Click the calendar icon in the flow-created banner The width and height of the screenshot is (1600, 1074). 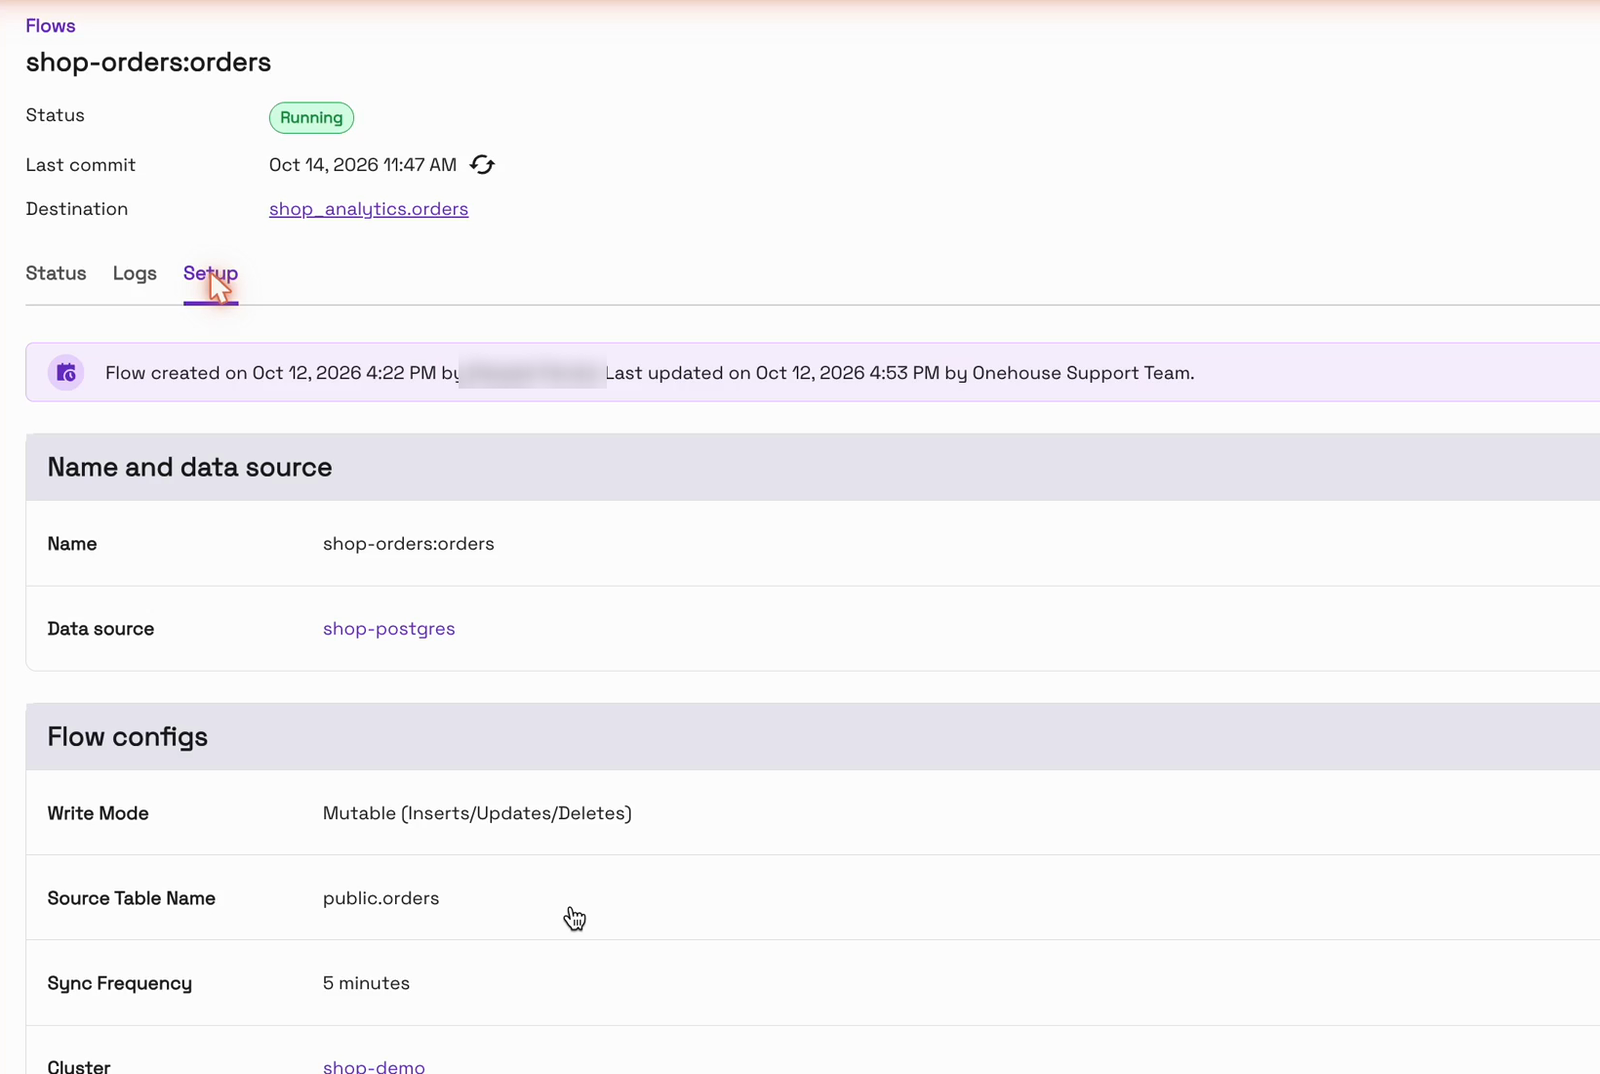pos(66,373)
